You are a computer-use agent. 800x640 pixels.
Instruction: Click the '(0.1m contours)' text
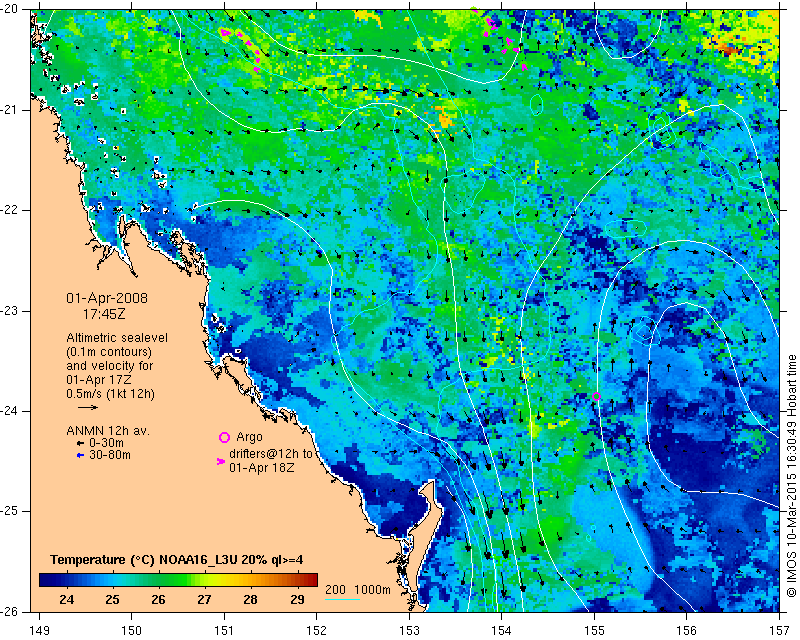[109, 352]
